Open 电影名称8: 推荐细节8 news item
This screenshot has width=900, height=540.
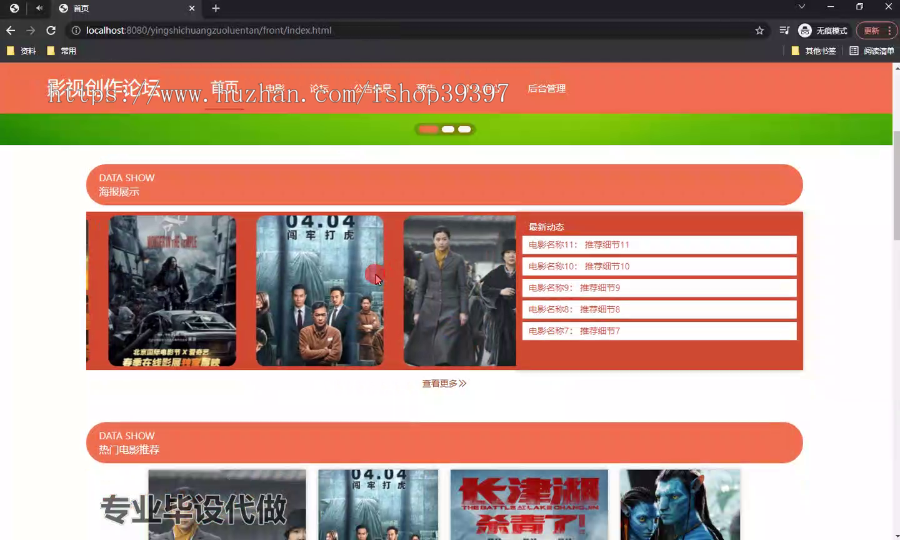coord(660,309)
